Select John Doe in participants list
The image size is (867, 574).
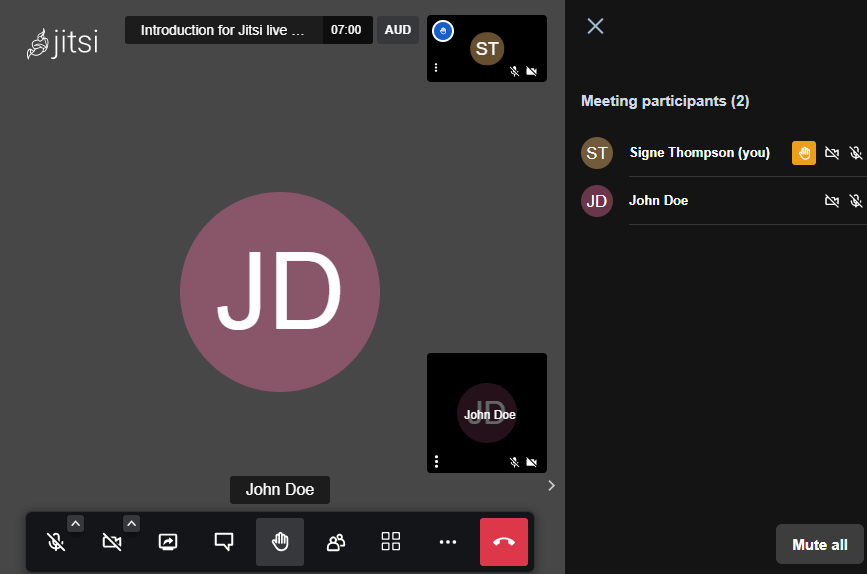[658, 201]
